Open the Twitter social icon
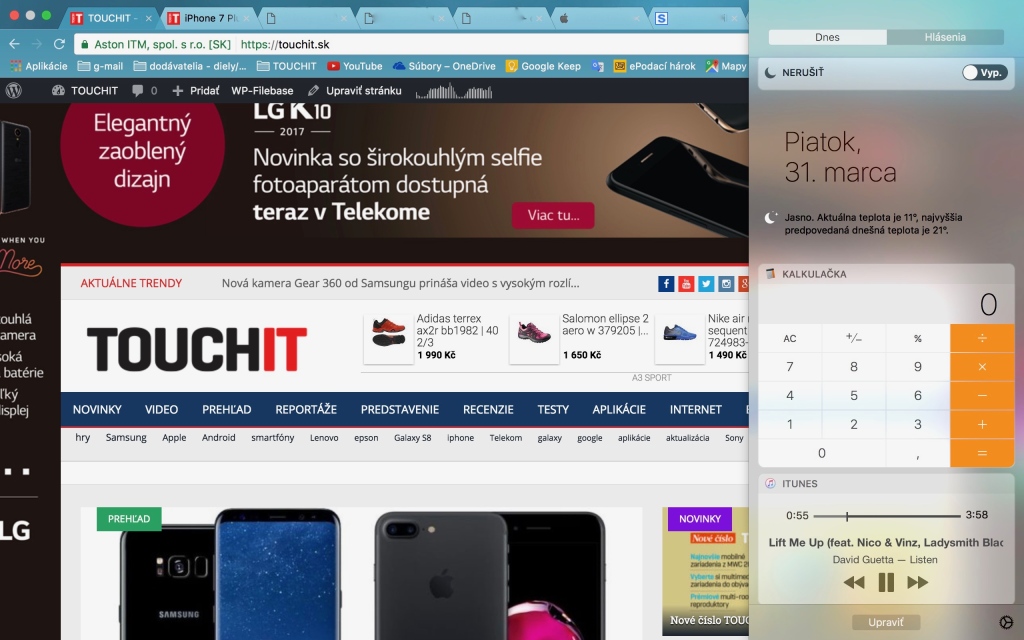This screenshot has height=640, width=1024. pos(706,284)
